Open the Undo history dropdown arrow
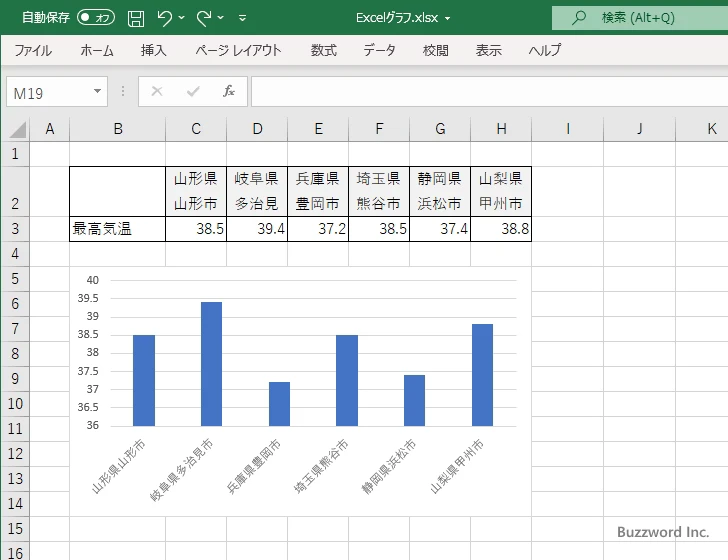This screenshot has height=560, width=728. (x=182, y=18)
